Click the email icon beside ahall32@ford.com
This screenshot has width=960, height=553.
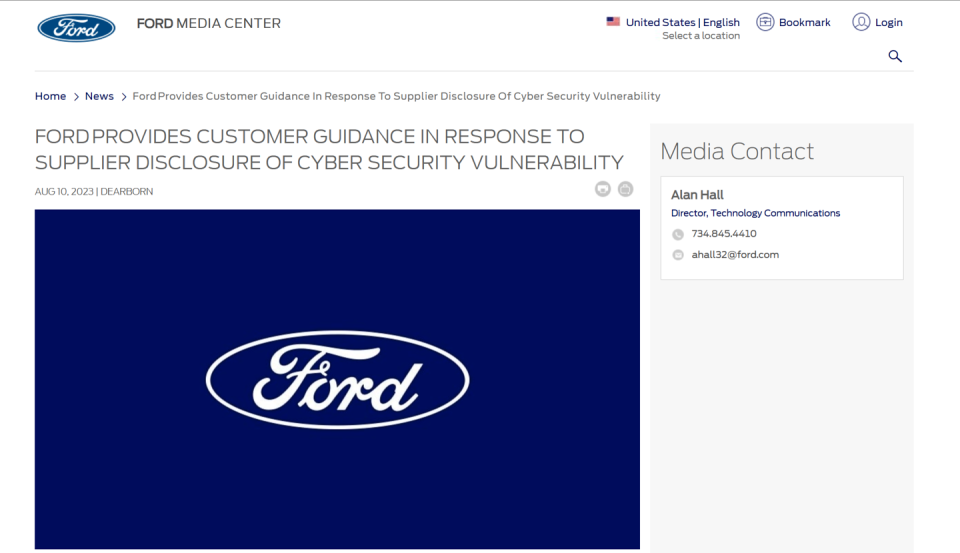pos(678,255)
